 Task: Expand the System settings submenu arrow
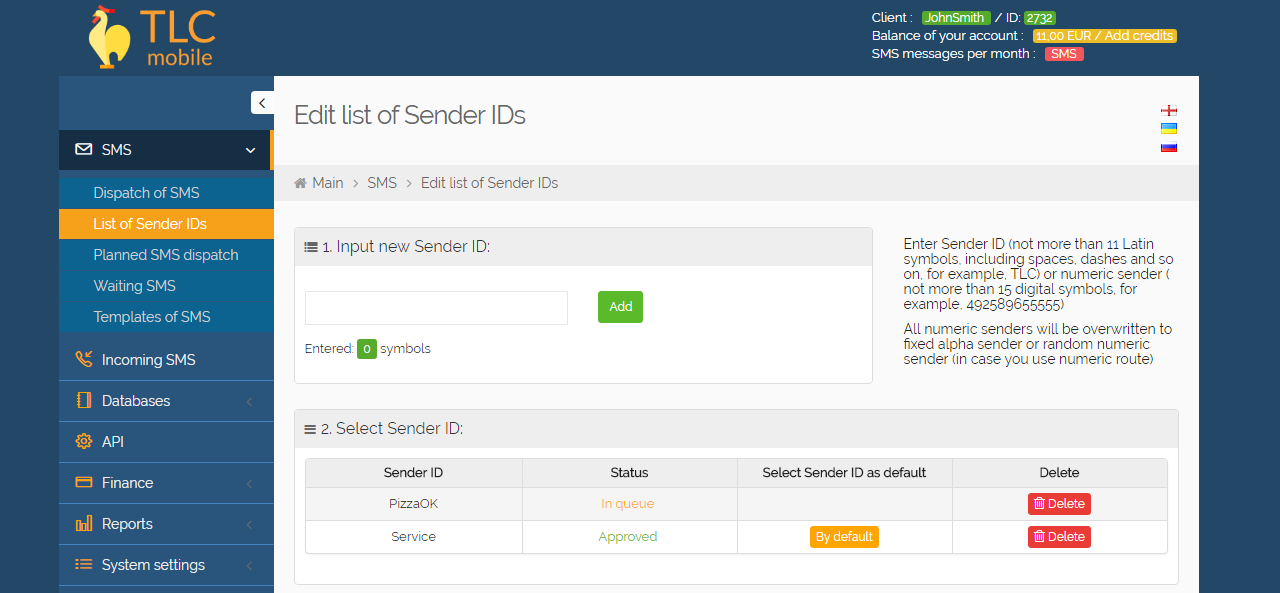point(249,566)
